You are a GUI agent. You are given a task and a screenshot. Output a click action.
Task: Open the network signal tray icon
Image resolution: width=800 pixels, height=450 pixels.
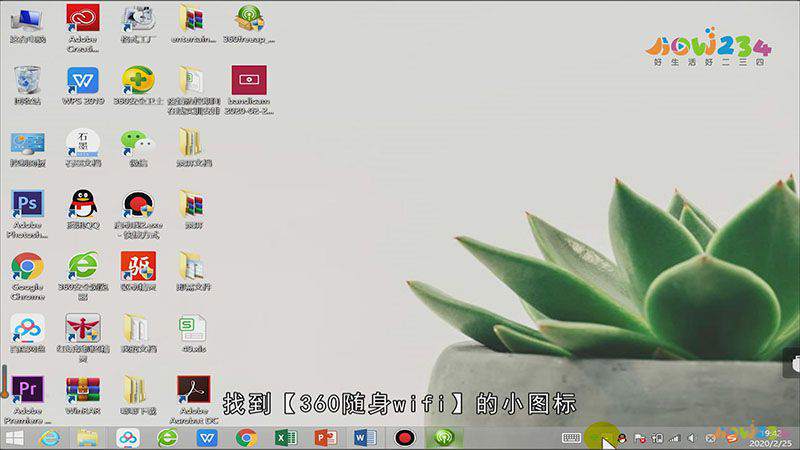[675, 438]
